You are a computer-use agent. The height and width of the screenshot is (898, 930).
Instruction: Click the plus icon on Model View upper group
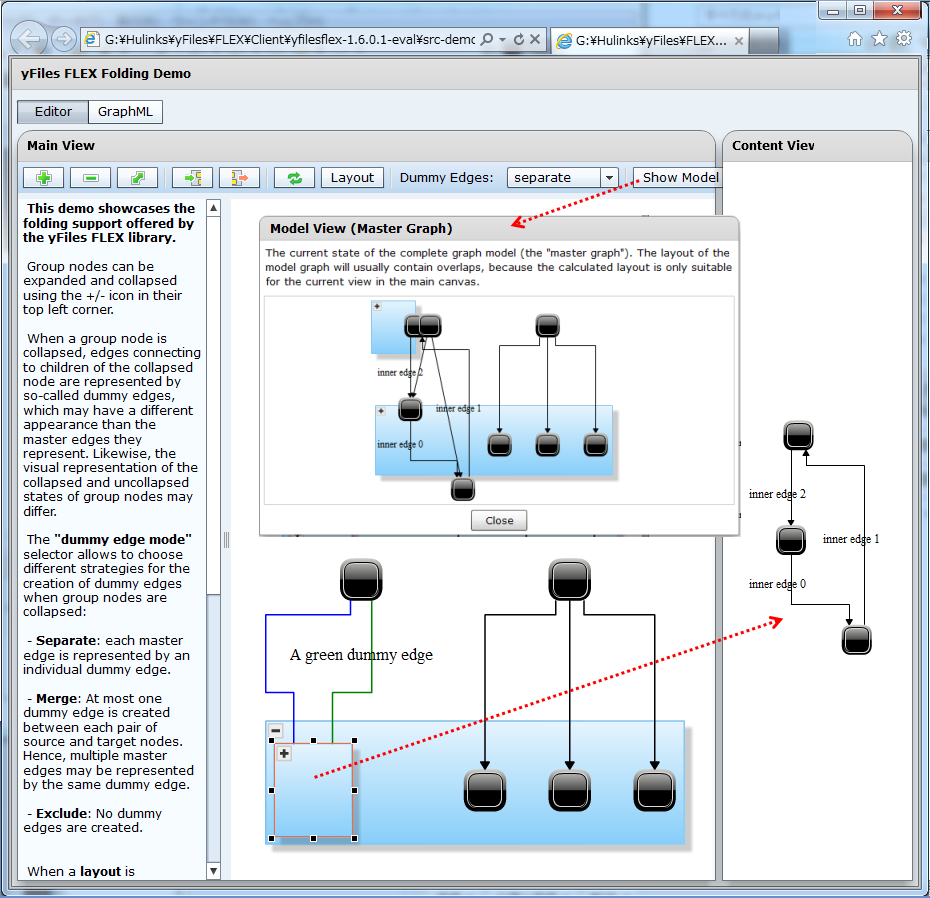(377, 307)
